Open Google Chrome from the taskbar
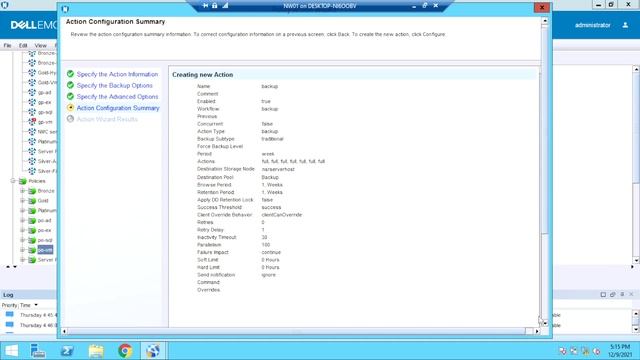The height and width of the screenshot is (360, 640). click(x=125, y=351)
